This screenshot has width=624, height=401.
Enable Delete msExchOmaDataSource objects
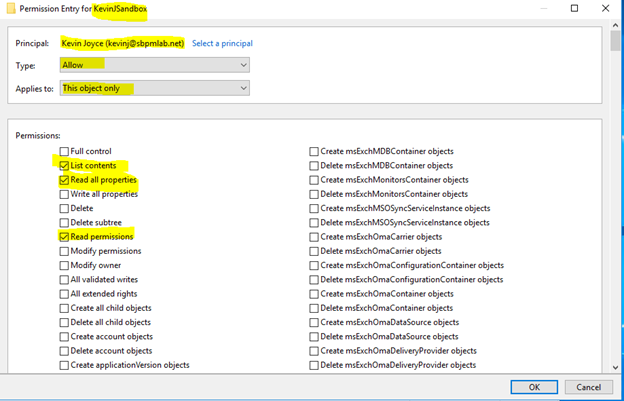314,337
